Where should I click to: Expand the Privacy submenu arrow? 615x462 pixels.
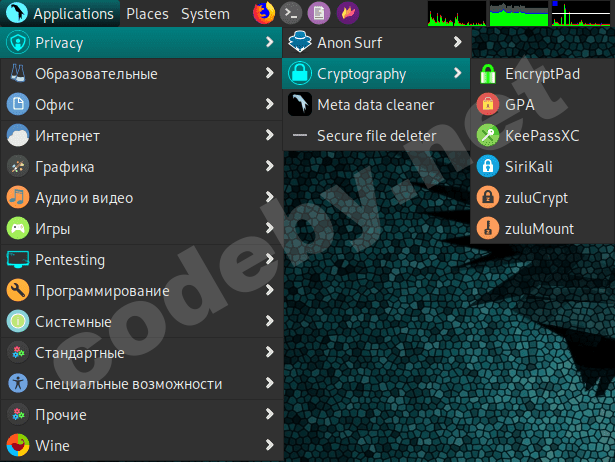click(269, 42)
